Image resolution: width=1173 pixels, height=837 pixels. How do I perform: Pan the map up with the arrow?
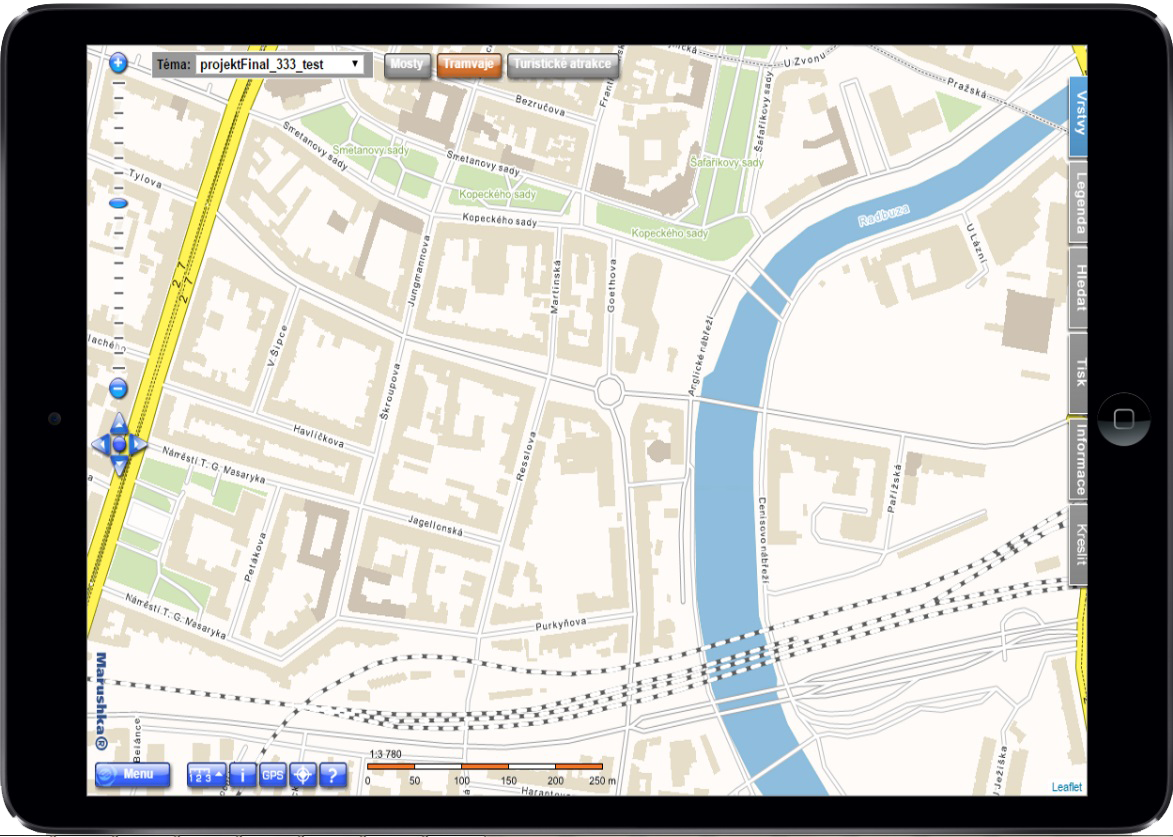point(119,423)
